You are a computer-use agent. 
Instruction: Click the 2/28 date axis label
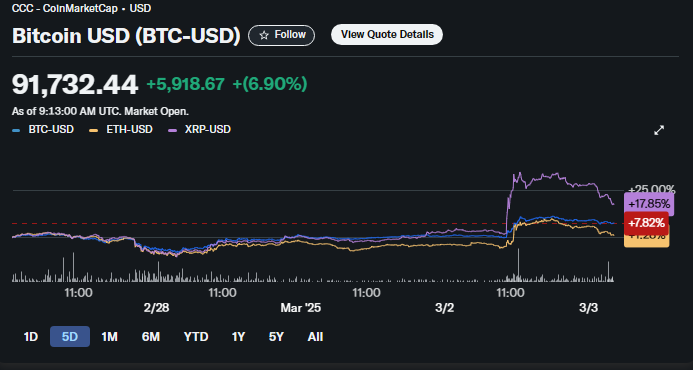[x=156, y=309]
